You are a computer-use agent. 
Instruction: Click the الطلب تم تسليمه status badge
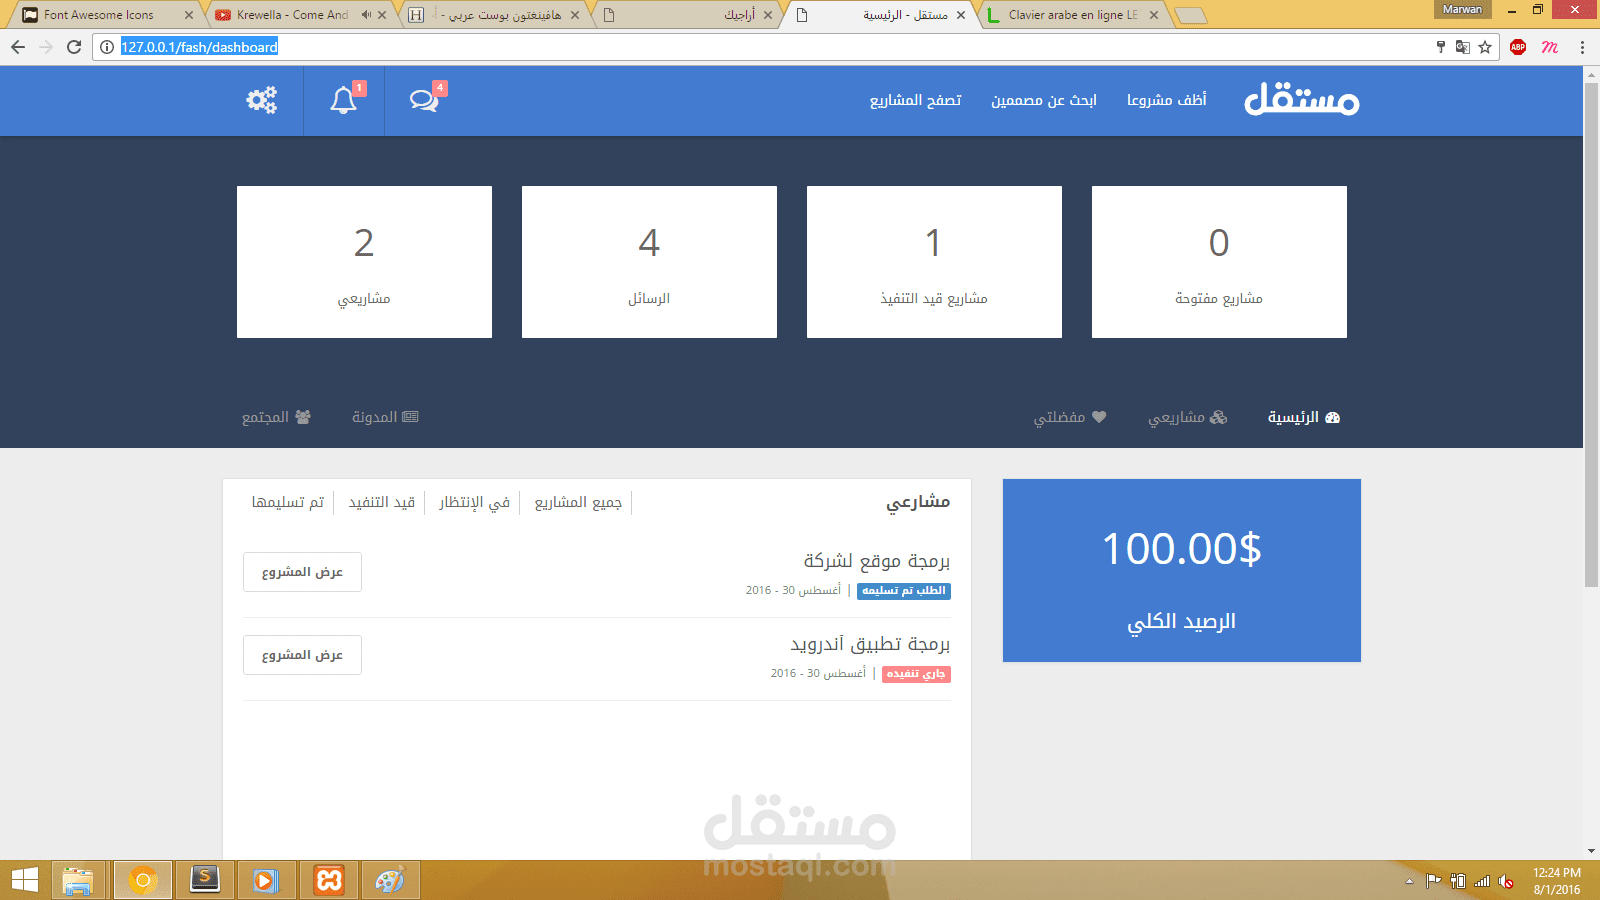904,591
